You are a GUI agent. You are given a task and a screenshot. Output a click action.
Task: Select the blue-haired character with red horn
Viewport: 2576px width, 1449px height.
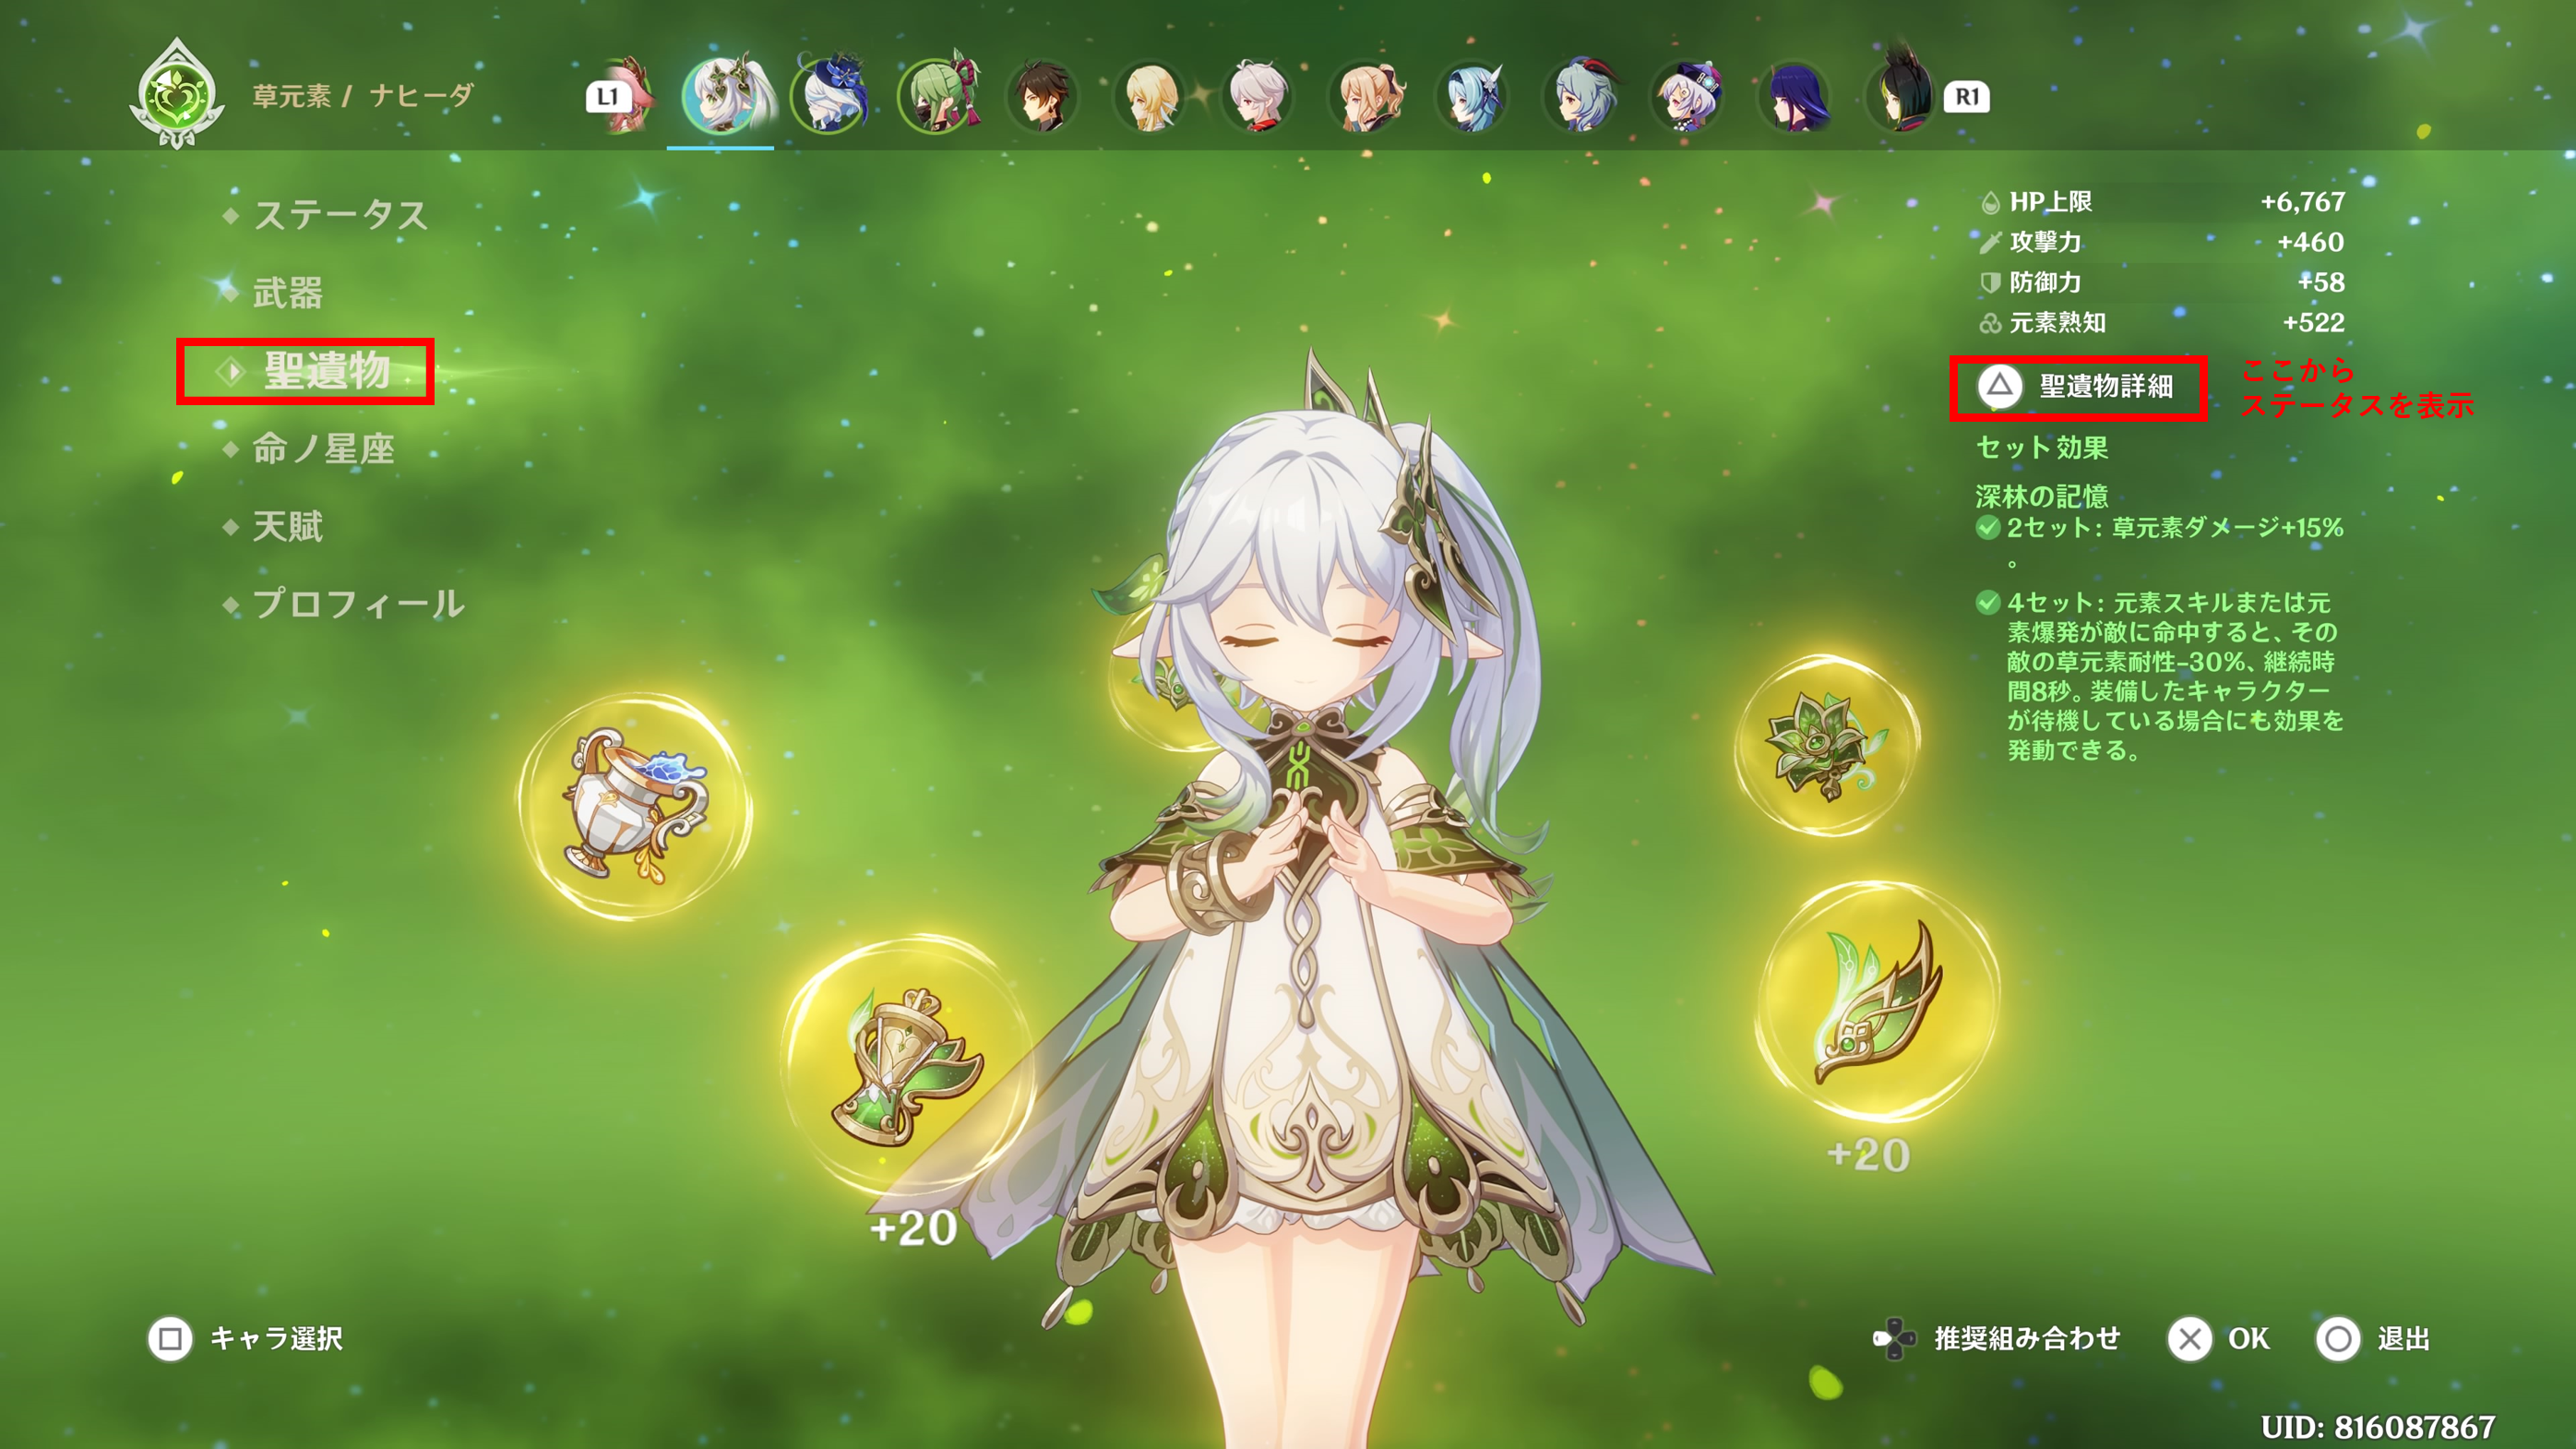(1580, 97)
